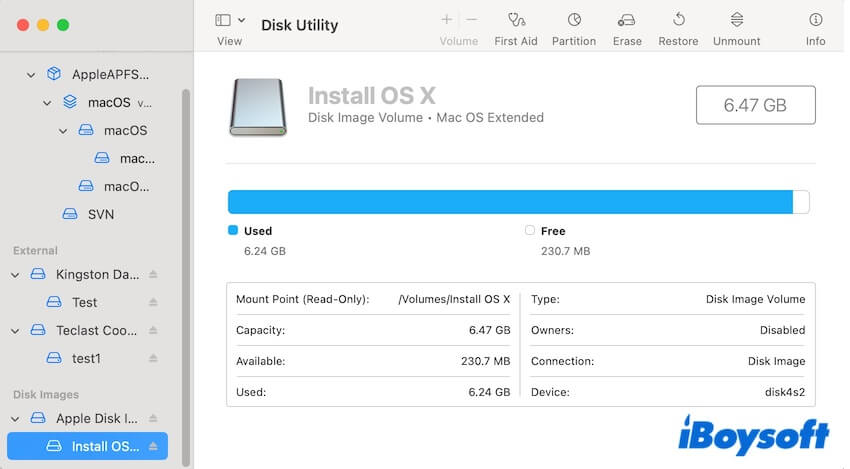Click the First Aid stethoscope icon
This screenshot has width=850, height=469.
(516, 20)
